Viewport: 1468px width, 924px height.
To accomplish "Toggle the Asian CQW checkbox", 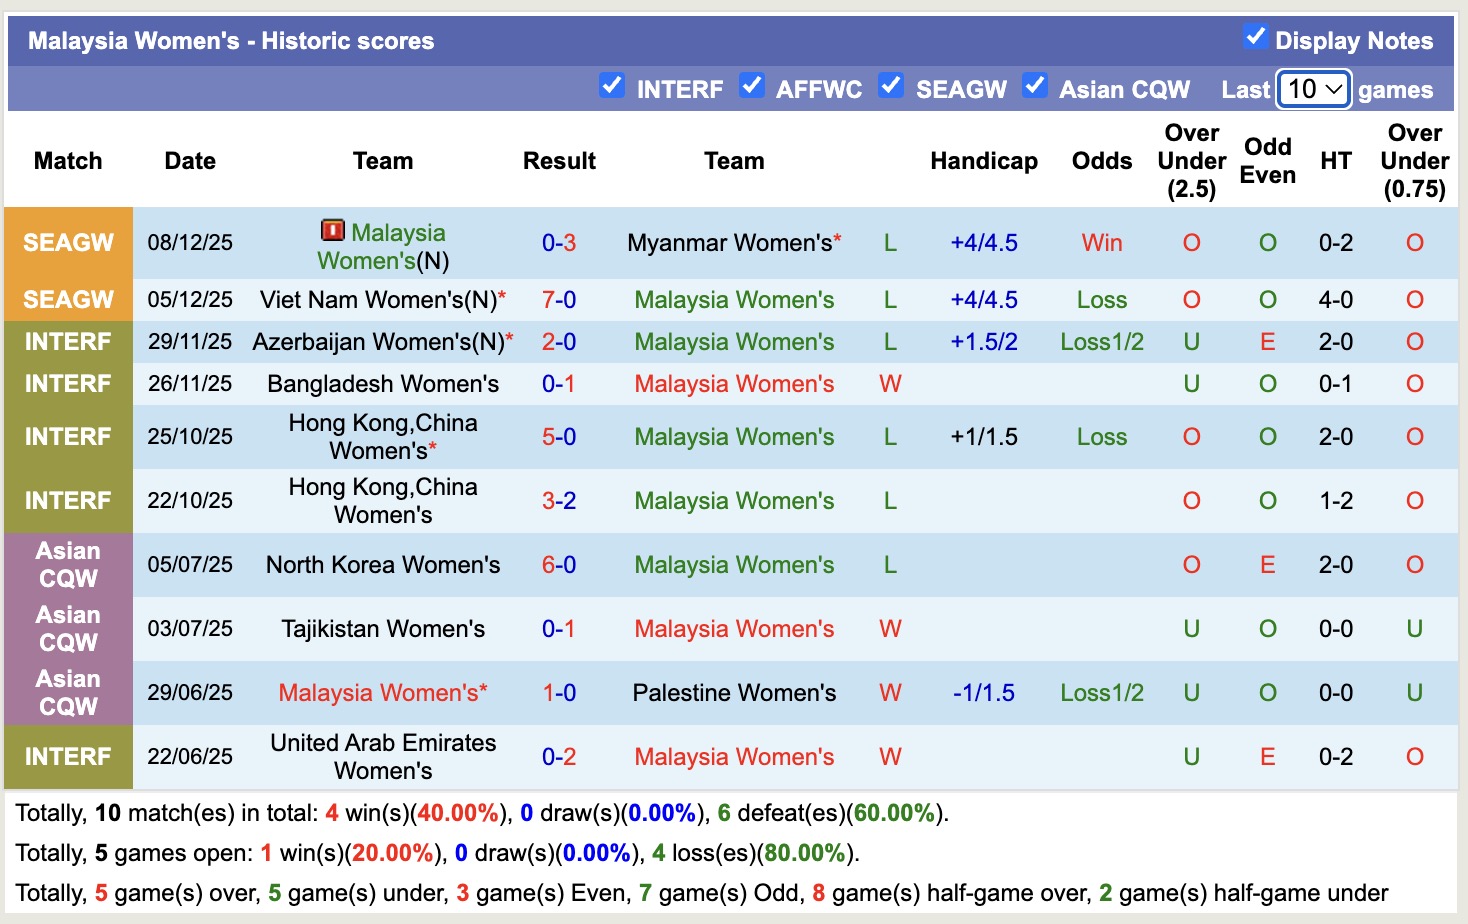I will coord(1035,87).
